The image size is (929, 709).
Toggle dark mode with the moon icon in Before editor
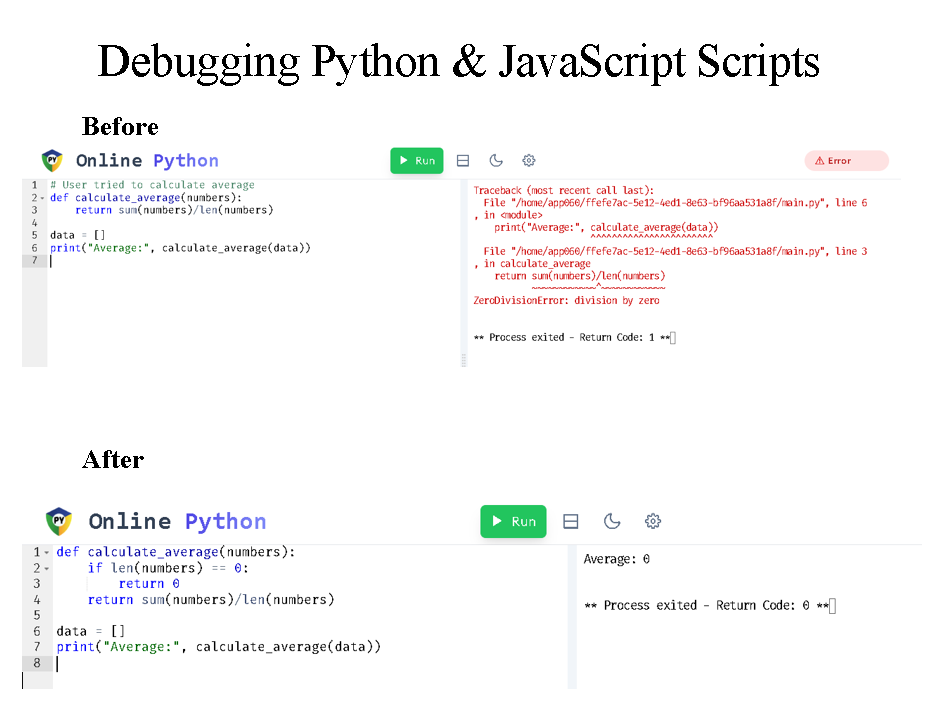[496, 160]
